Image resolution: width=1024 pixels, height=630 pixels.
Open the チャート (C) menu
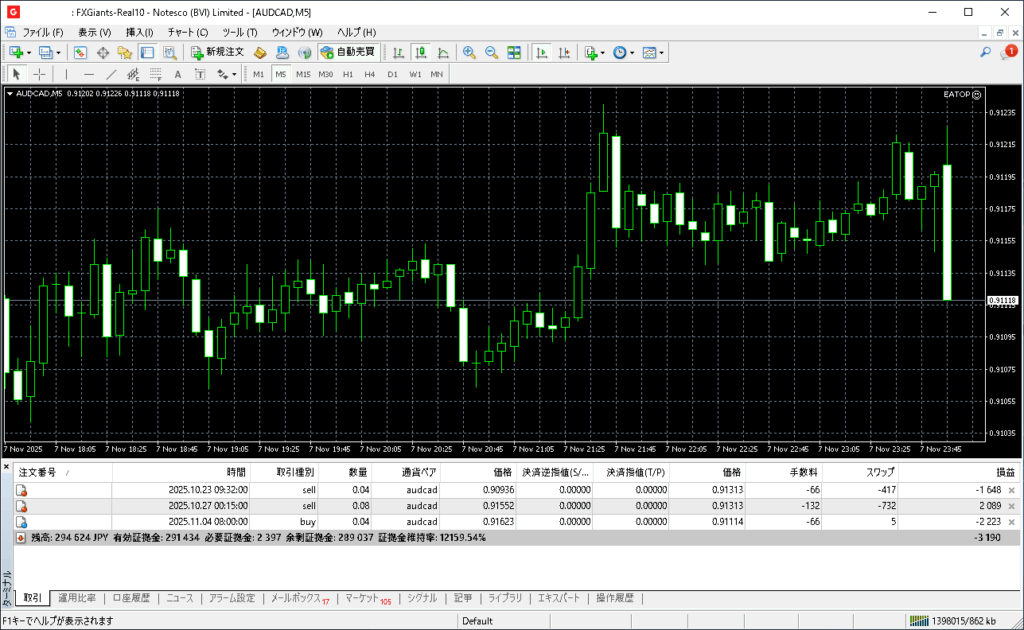point(187,32)
